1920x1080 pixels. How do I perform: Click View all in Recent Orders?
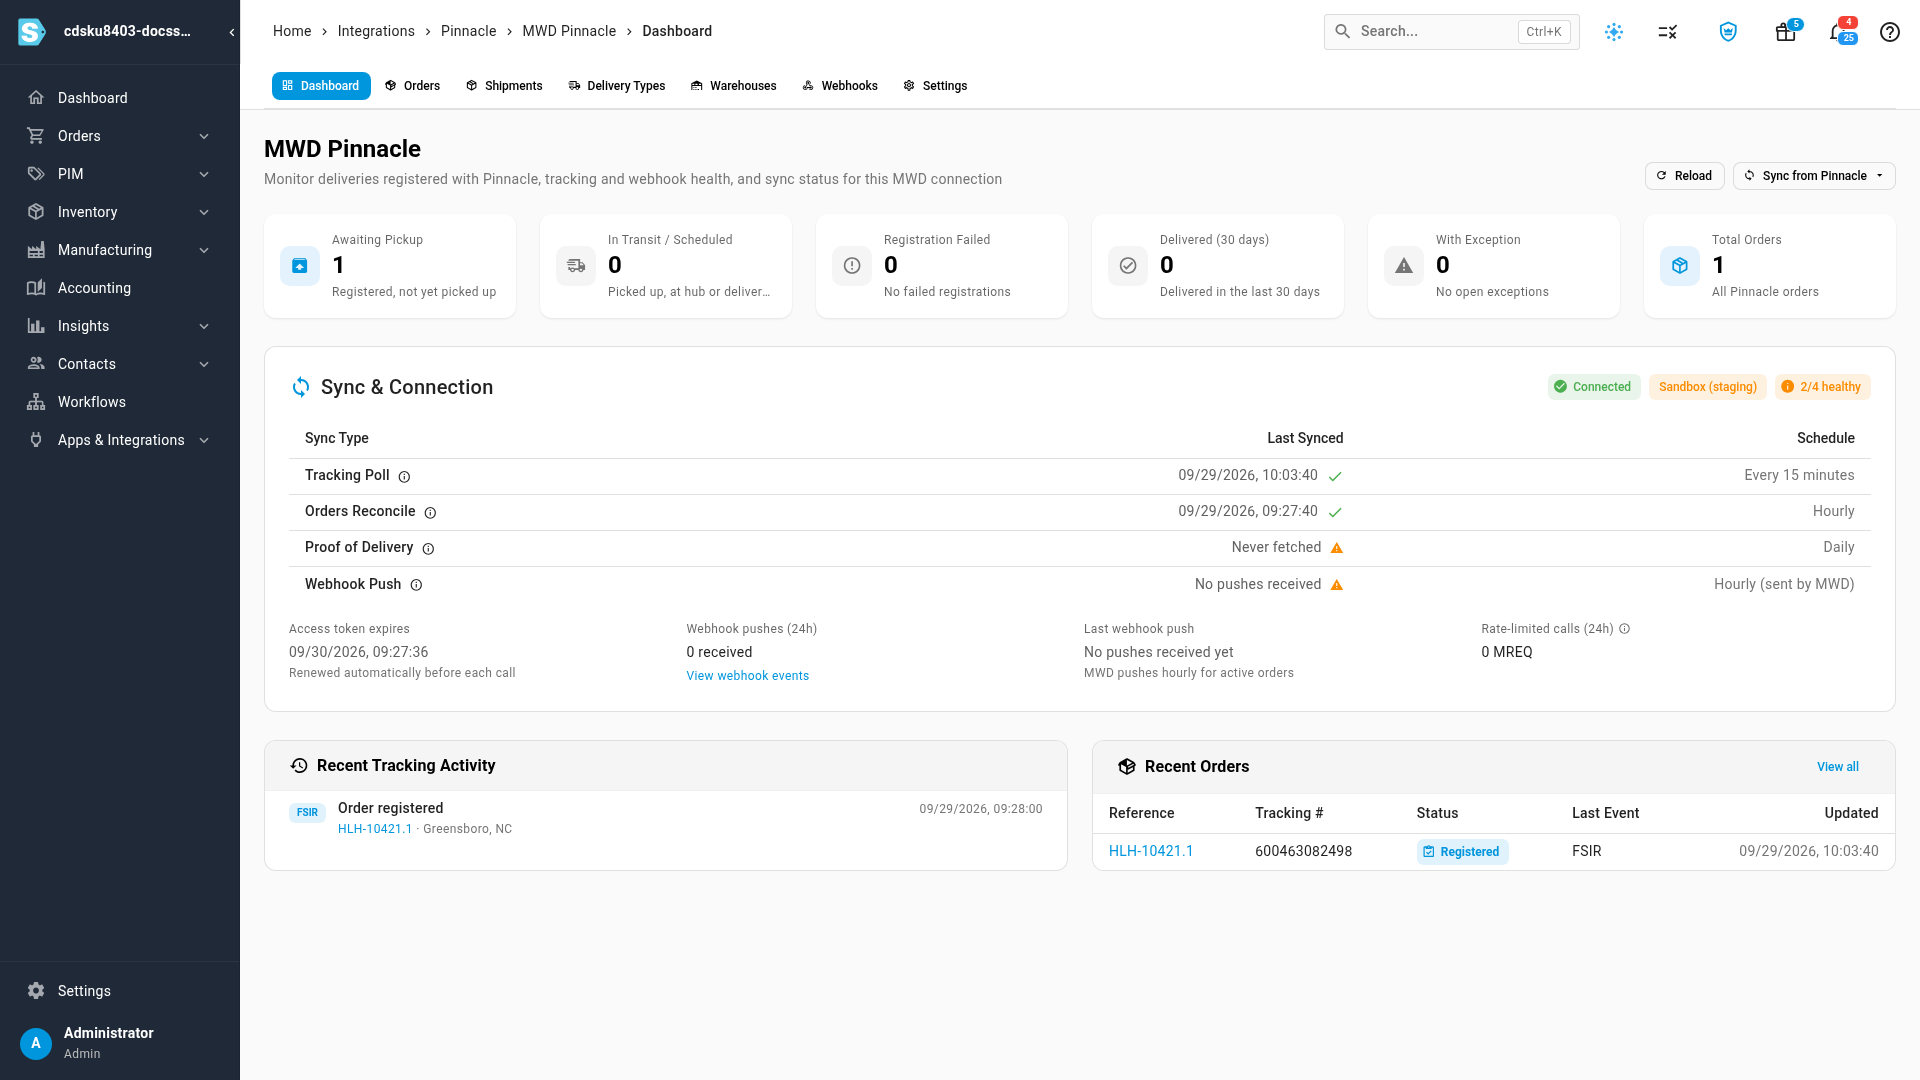[1838, 767]
